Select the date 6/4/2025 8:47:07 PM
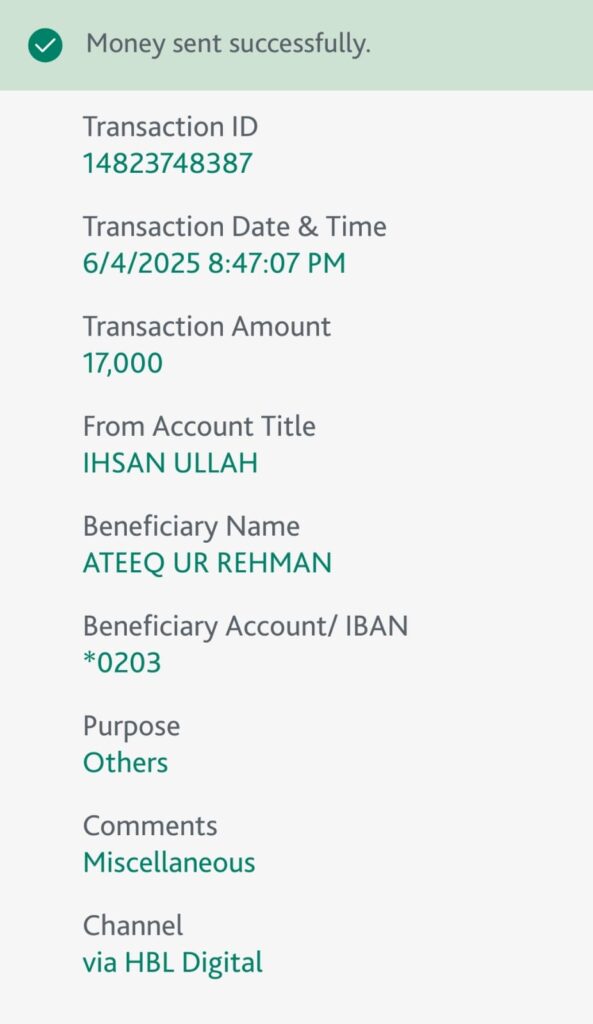Image resolution: width=593 pixels, height=1024 pixels. tap(214, 263)
